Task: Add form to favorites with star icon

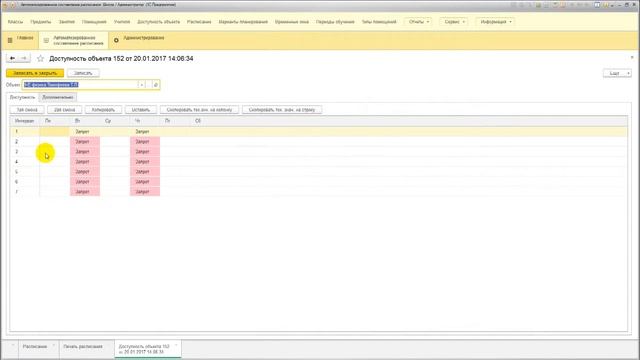Action: coord(40,58)
